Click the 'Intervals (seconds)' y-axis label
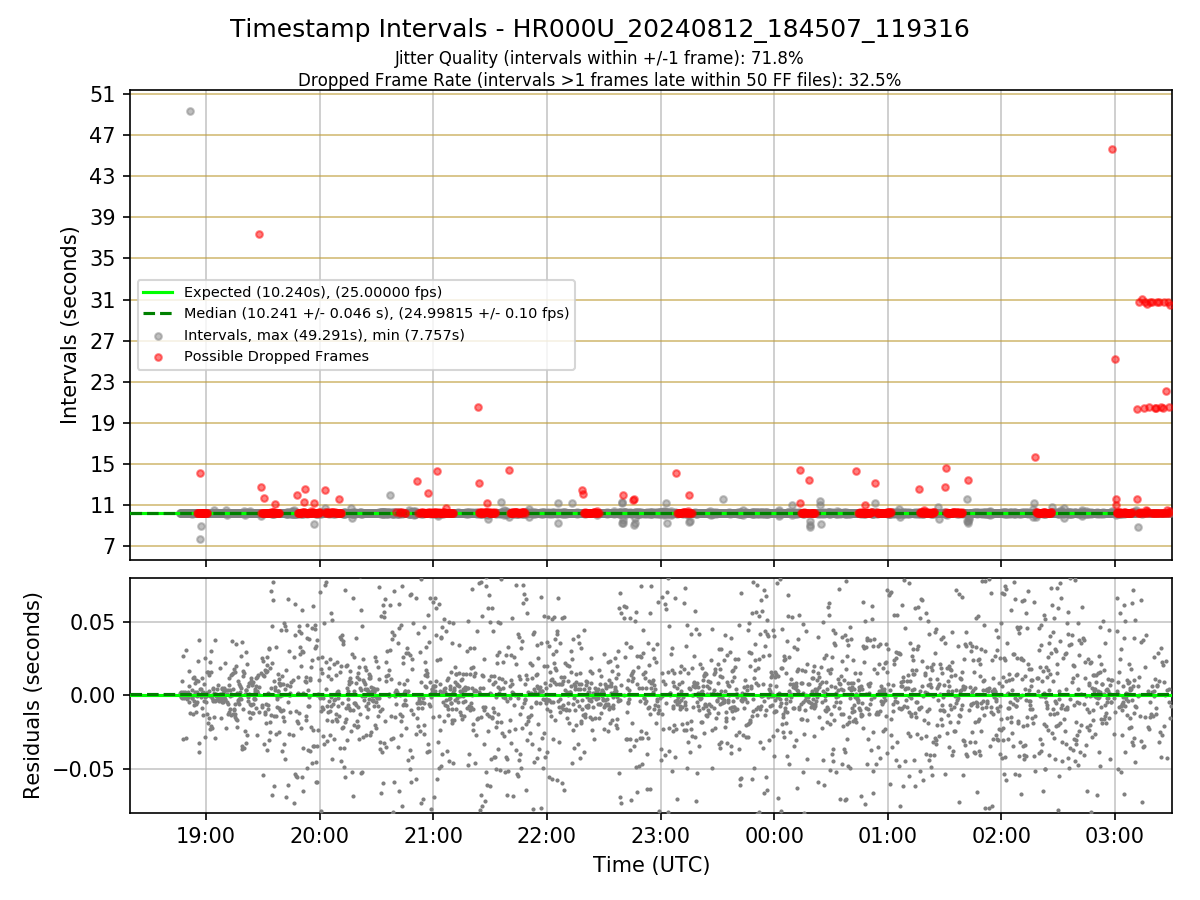Image resolution: width=1200 pixels, height=900 pixels. pos(70,325)
